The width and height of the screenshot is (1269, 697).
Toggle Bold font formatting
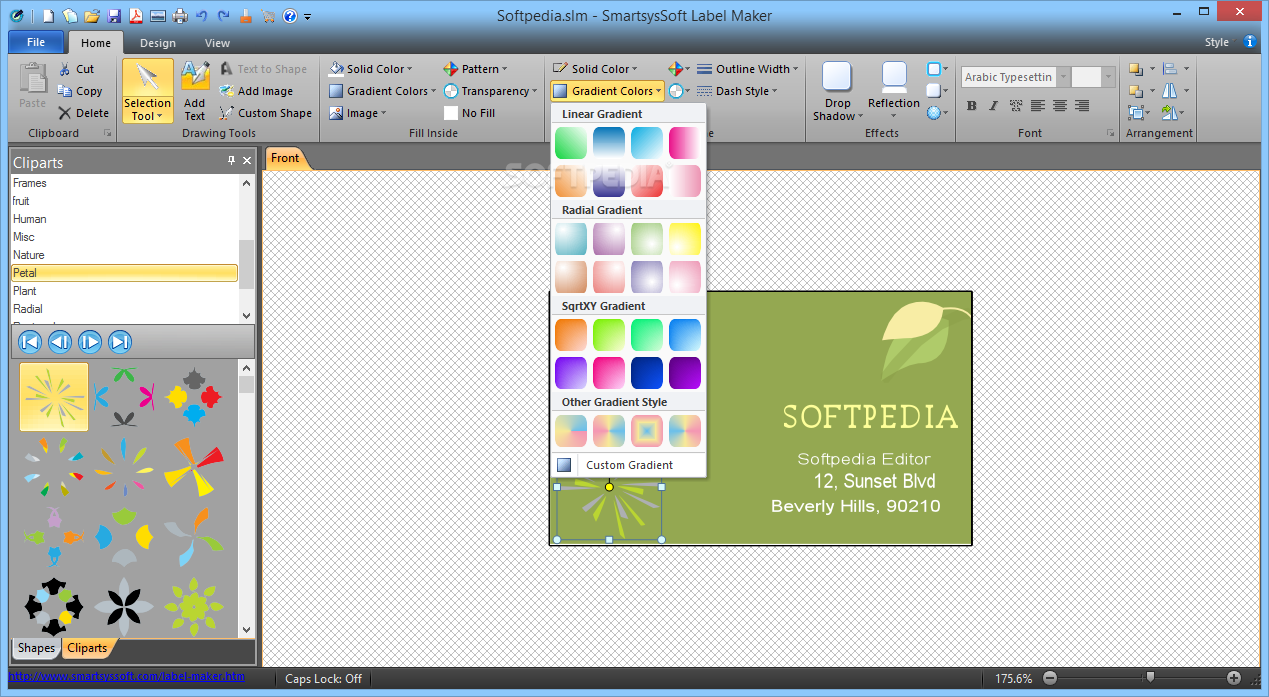pyautogui.click(x=972, y=106)
